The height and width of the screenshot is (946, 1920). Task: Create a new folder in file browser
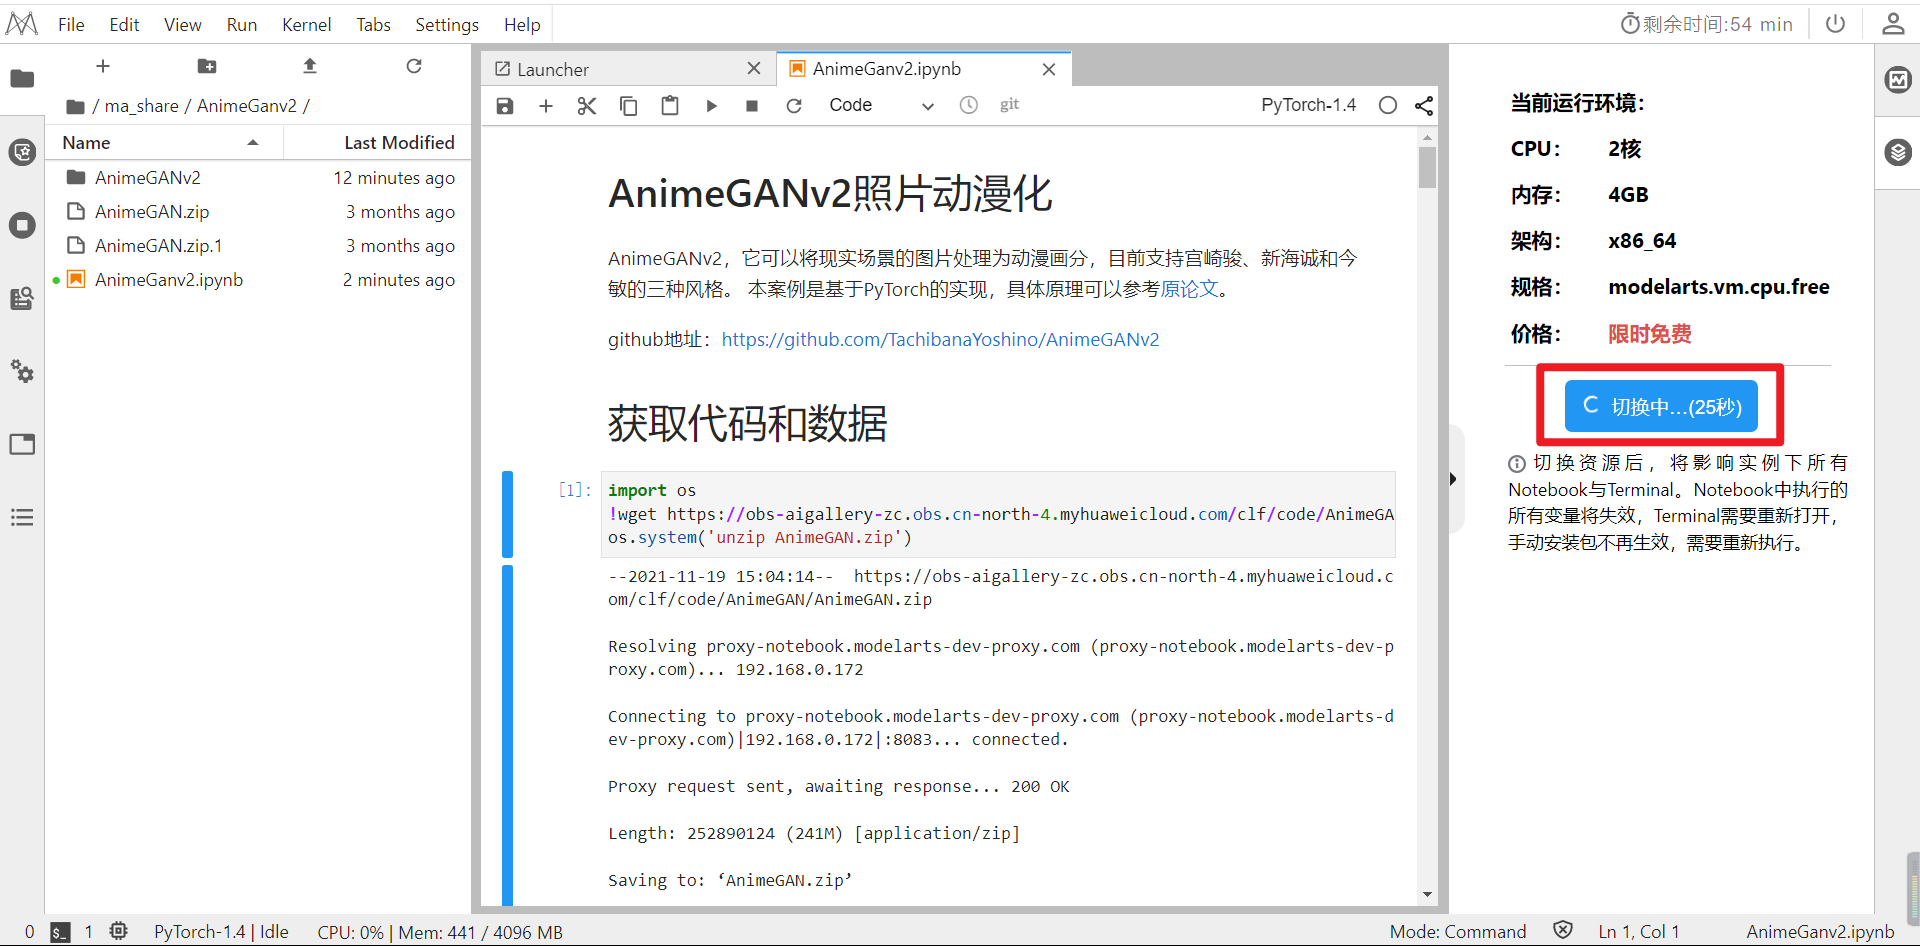[x=207, y=66]
